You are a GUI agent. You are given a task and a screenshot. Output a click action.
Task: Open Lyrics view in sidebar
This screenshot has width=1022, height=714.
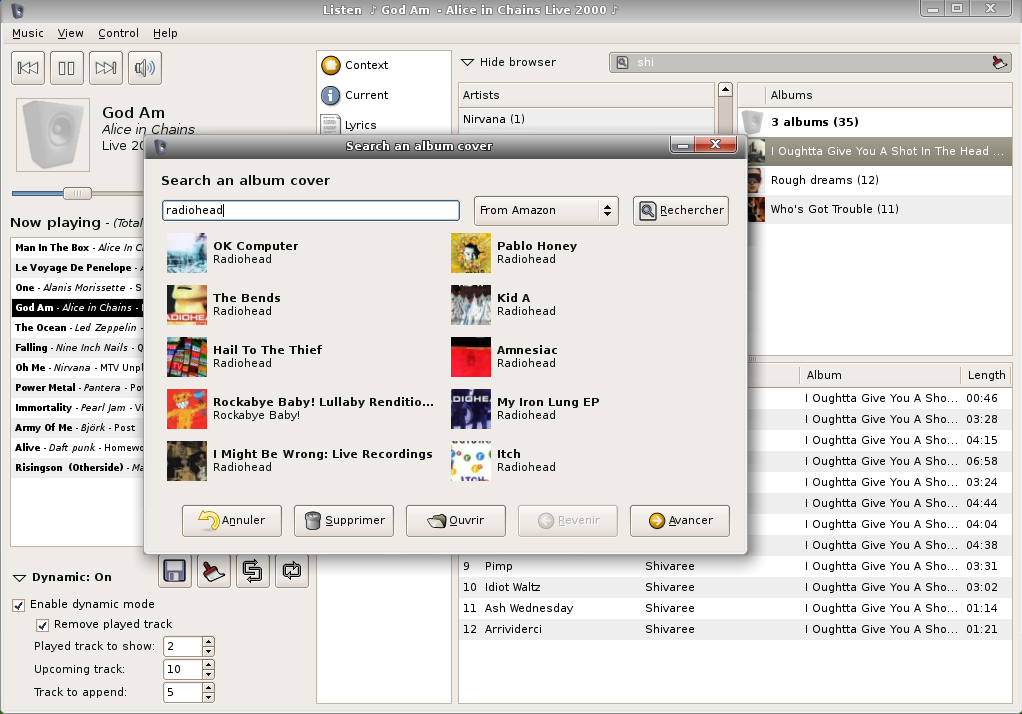pos(349,125)
